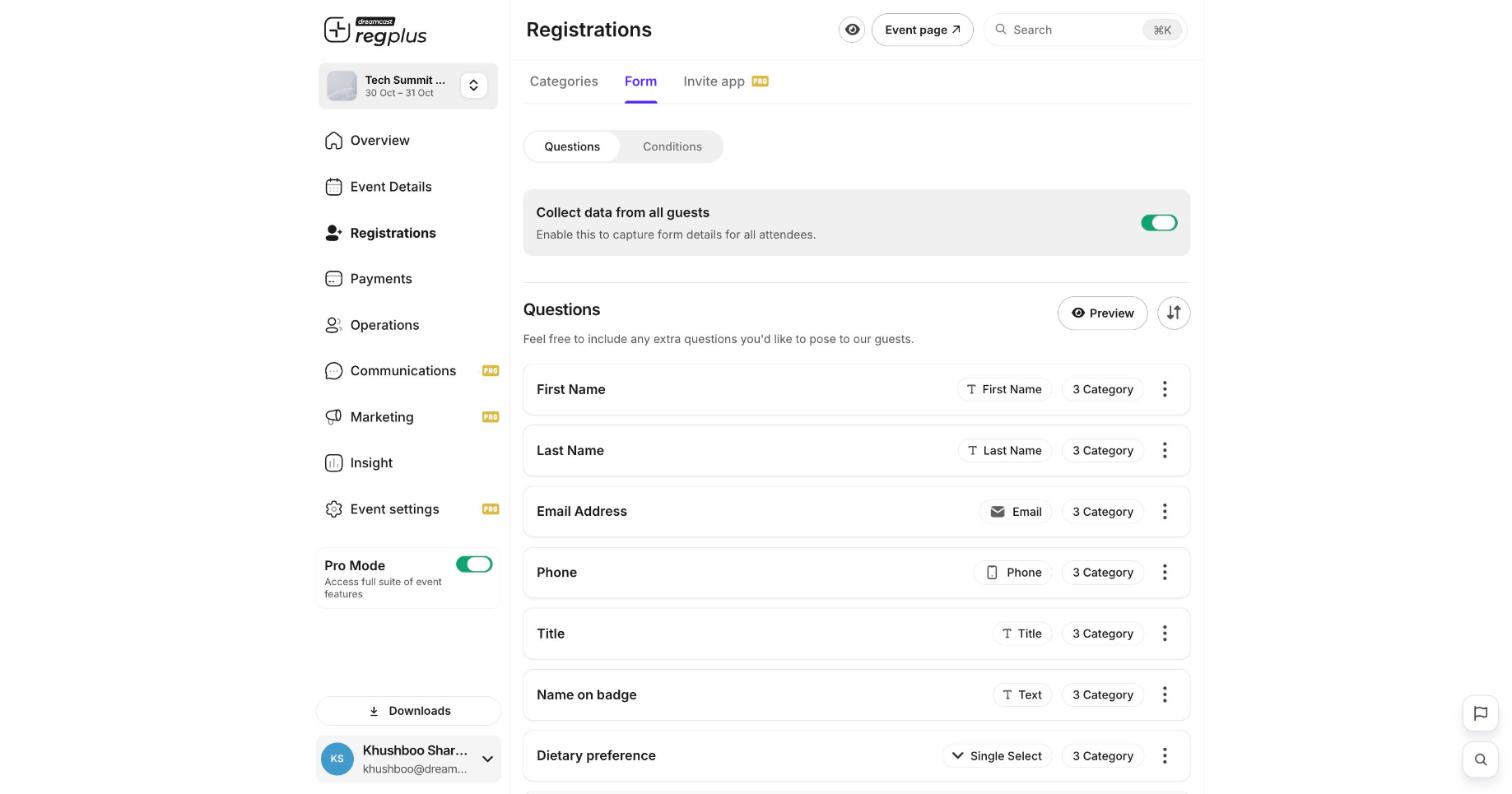Click the flag feedback icon
This screenshot has width=1512, height=794.
(1480, 713)
